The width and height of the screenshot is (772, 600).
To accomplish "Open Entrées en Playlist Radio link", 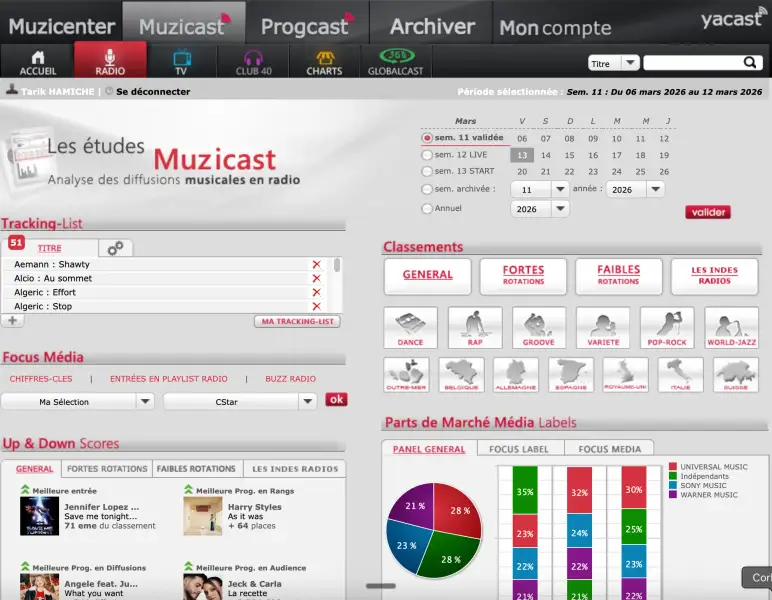I will pyautogui.click(x=168, y=379).
